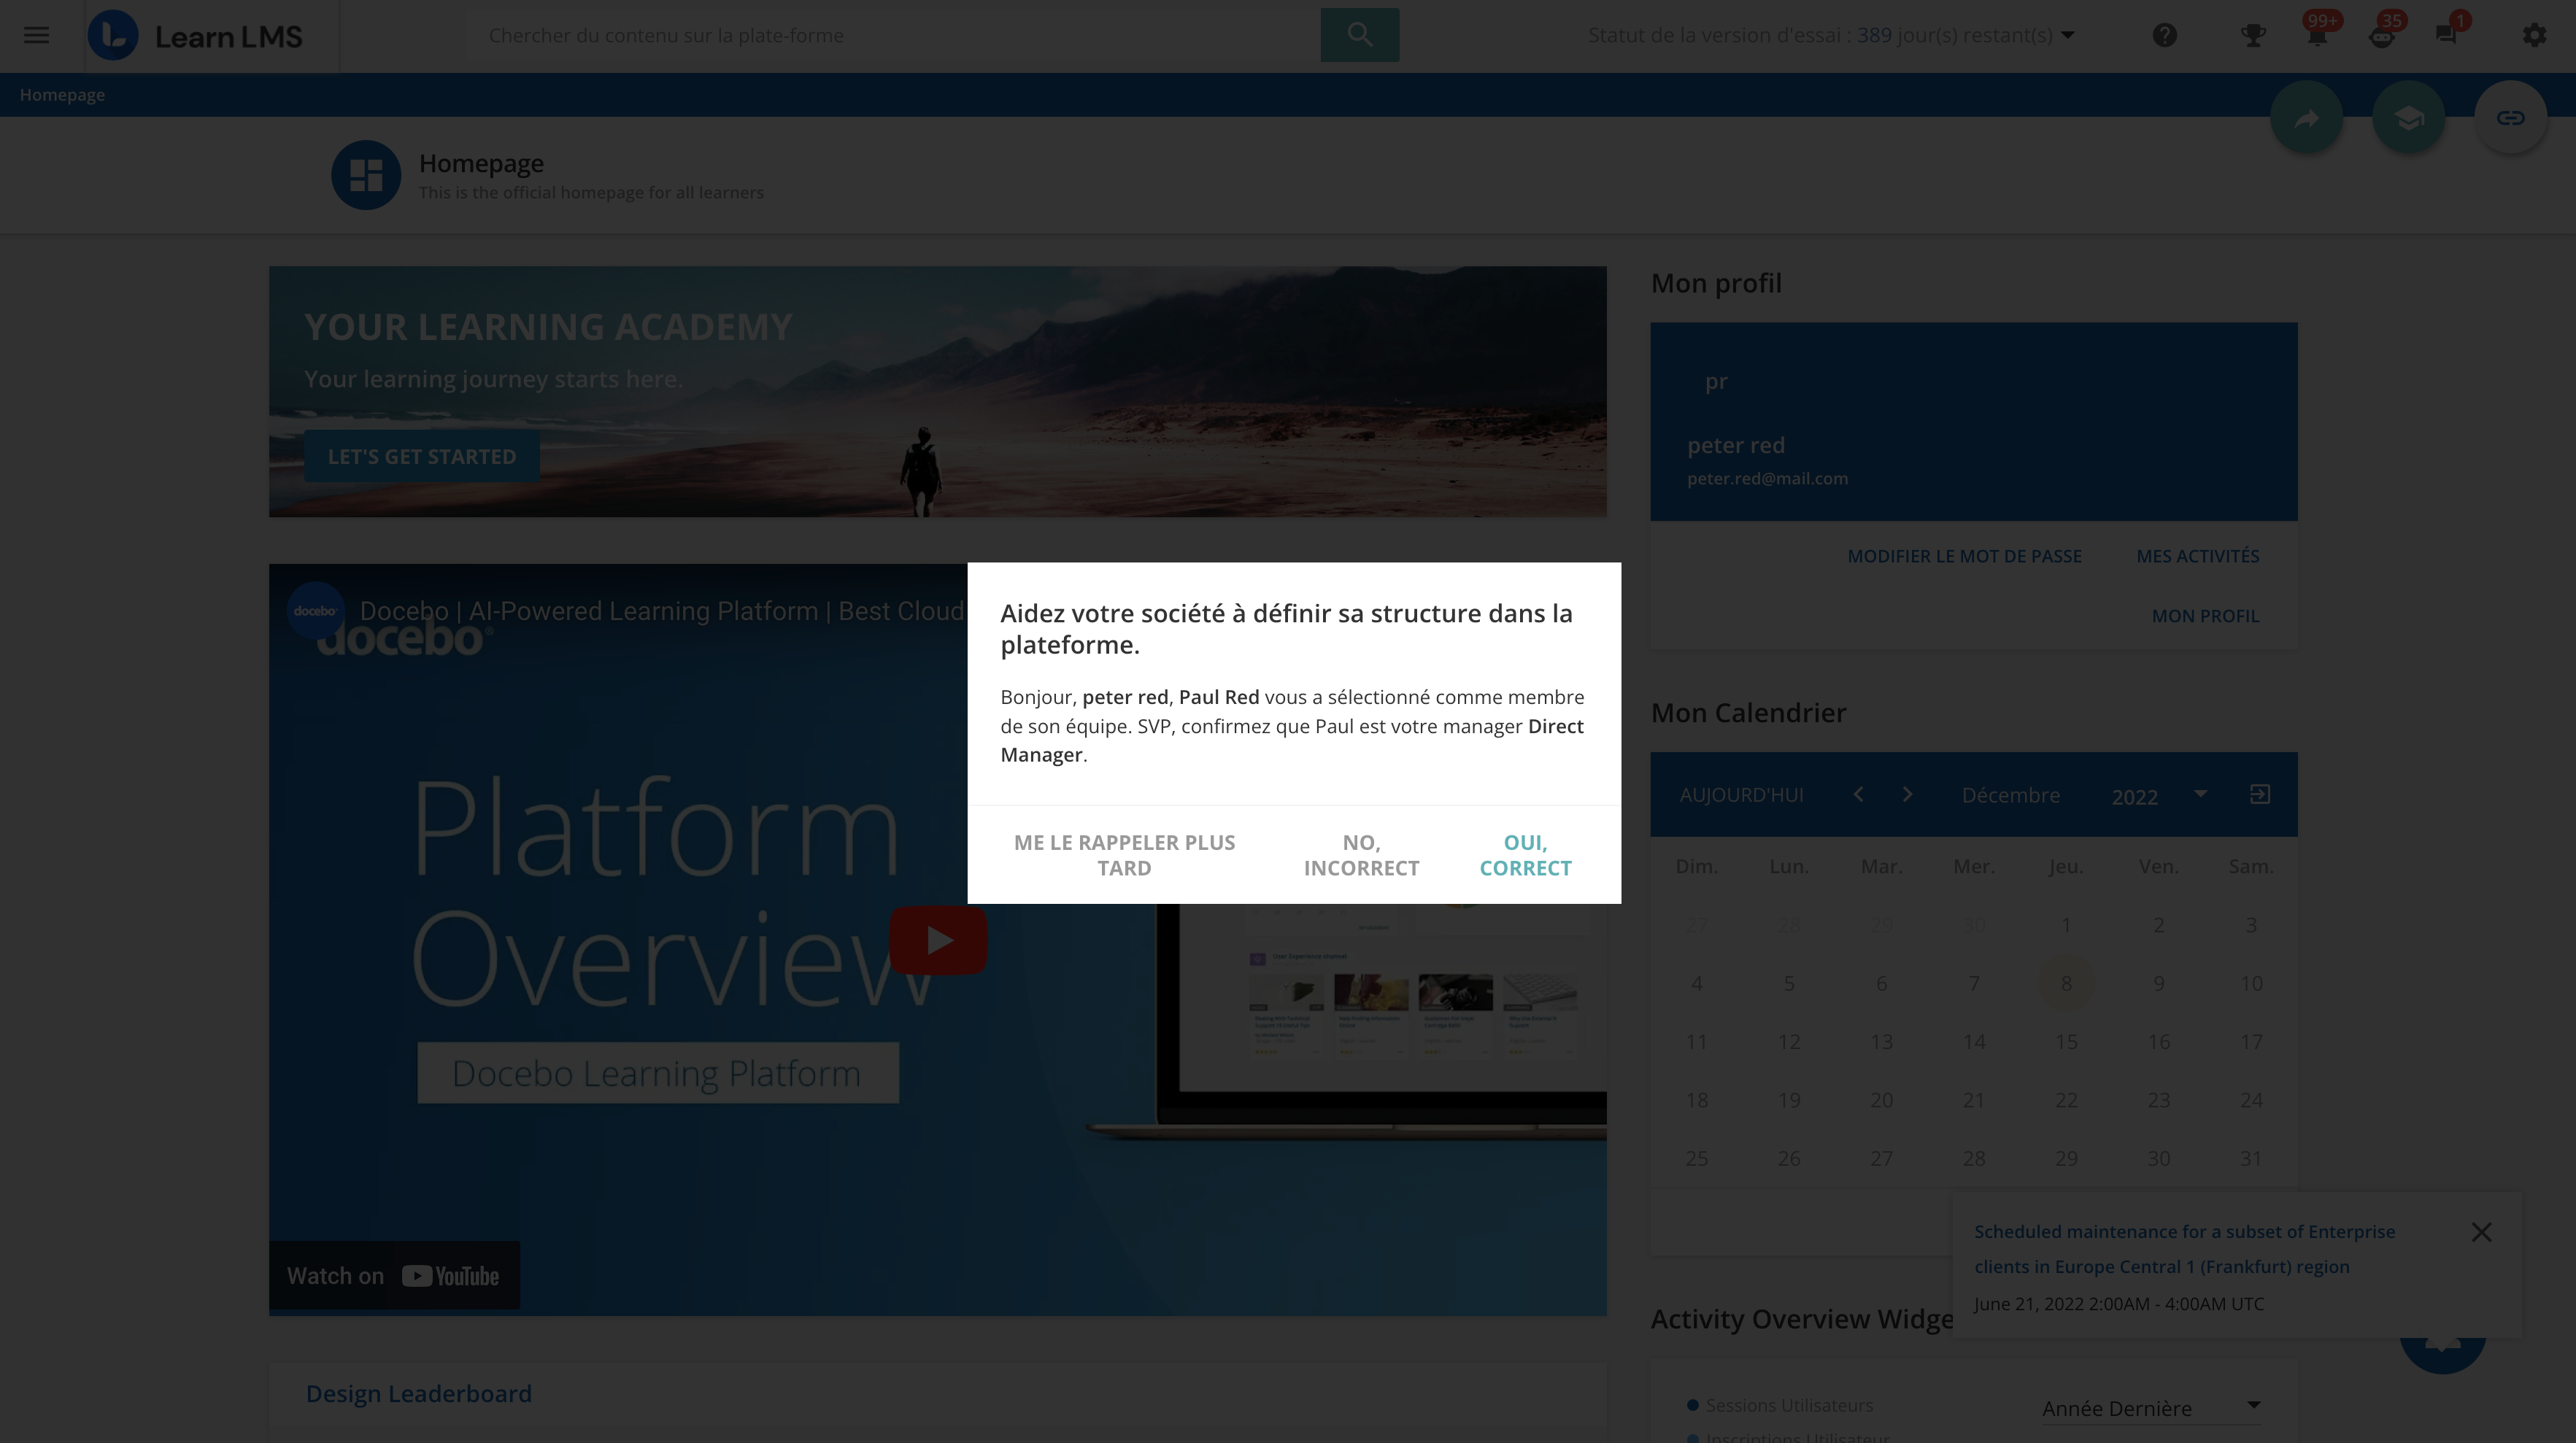Open Mes Activités link

[2197, 556]
